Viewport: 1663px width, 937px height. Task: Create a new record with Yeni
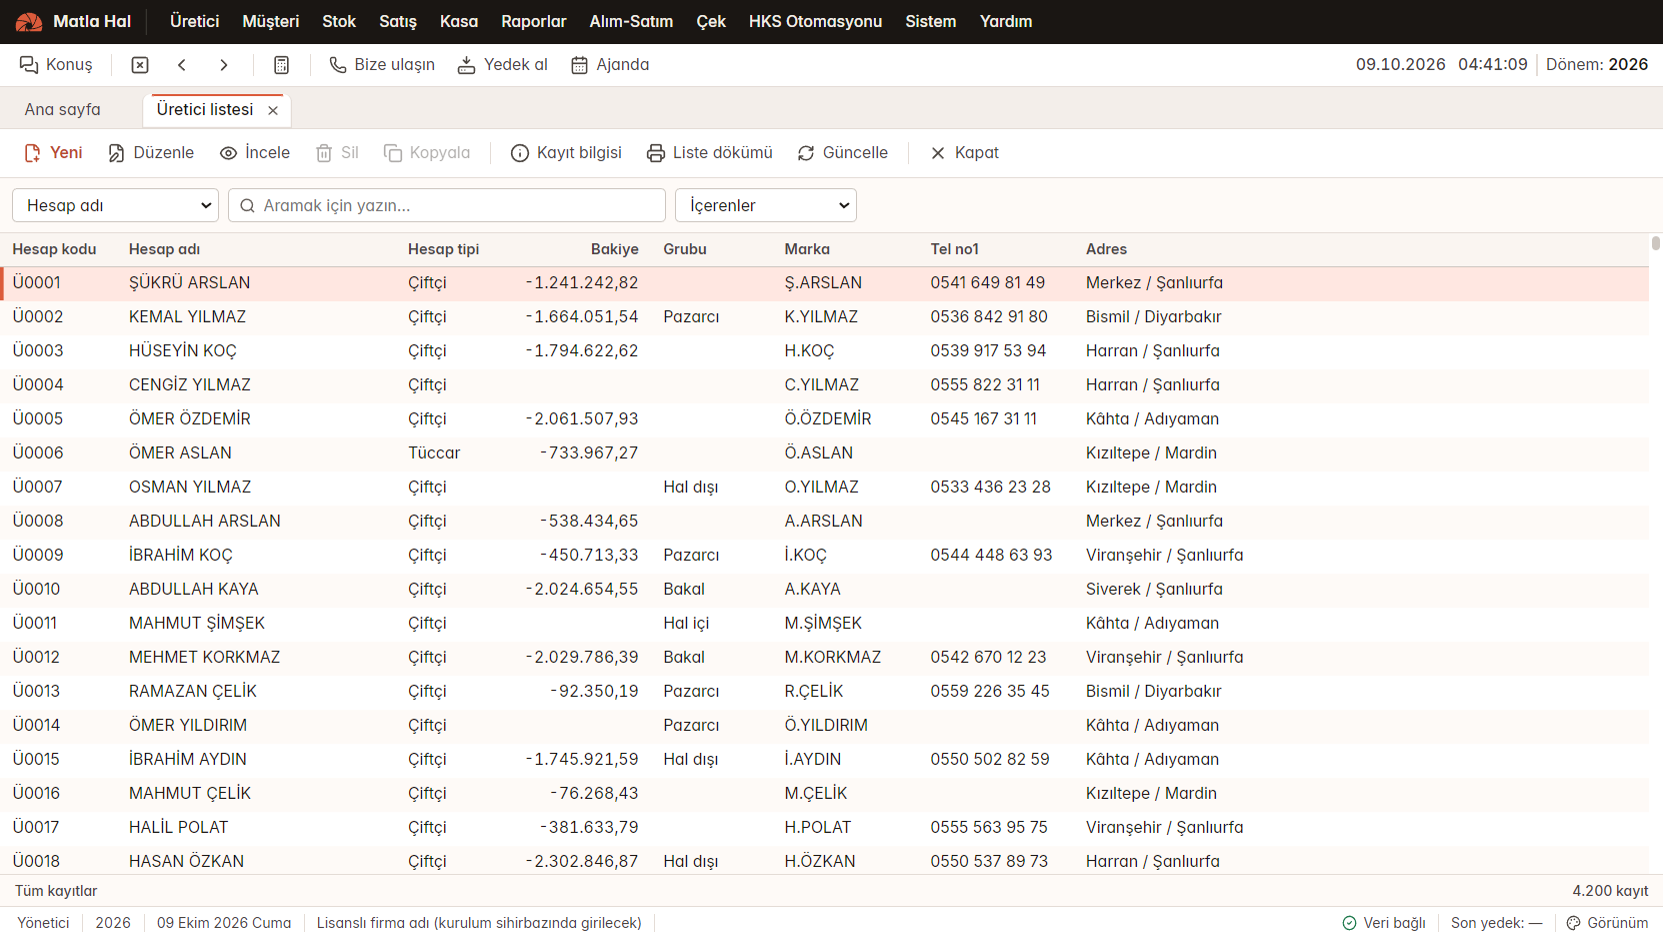(53, 153)
